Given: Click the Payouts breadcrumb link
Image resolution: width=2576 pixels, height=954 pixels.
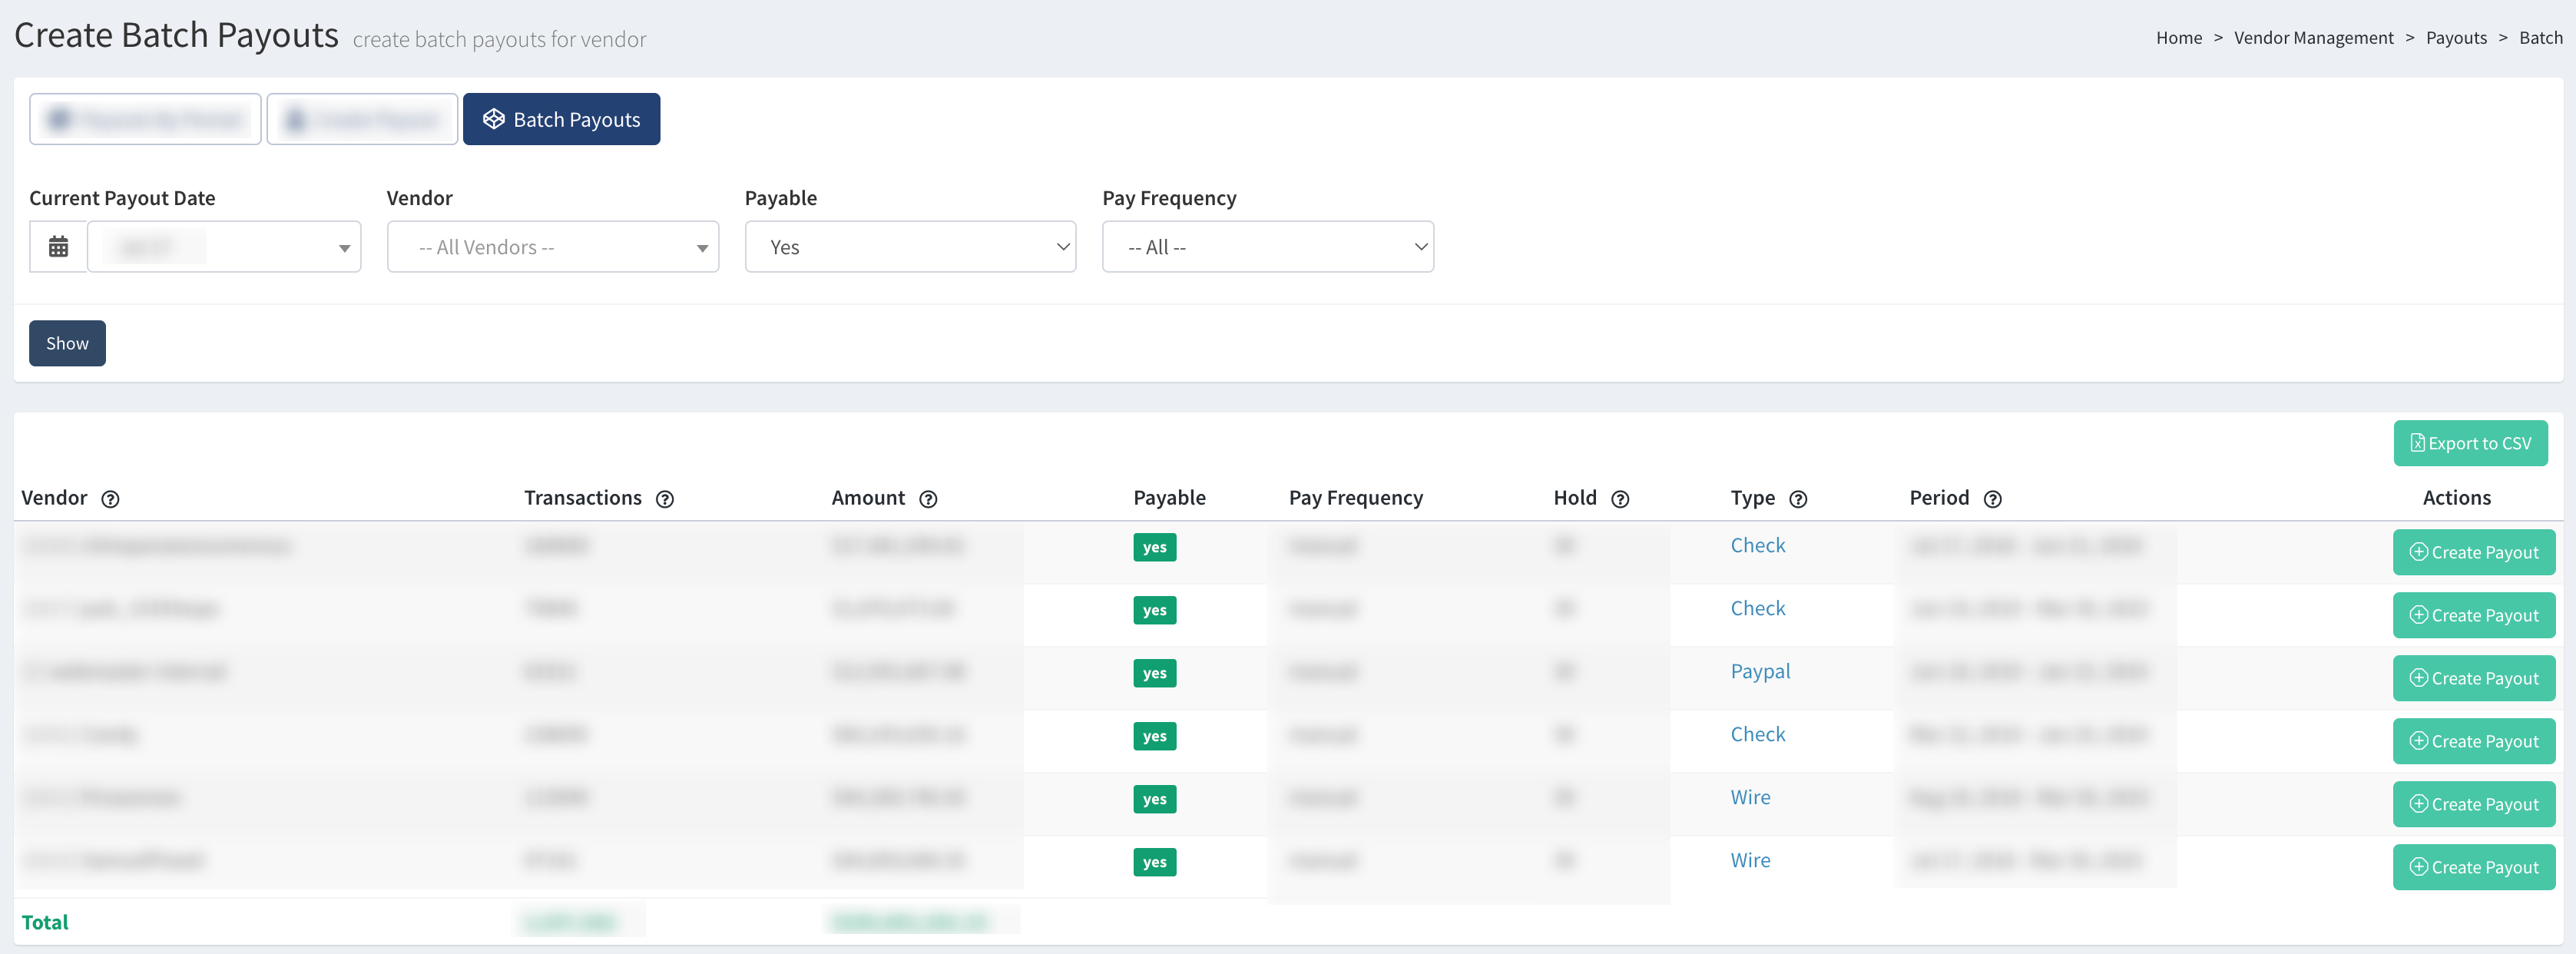Looking at the screenshot, I should 2455,38.
